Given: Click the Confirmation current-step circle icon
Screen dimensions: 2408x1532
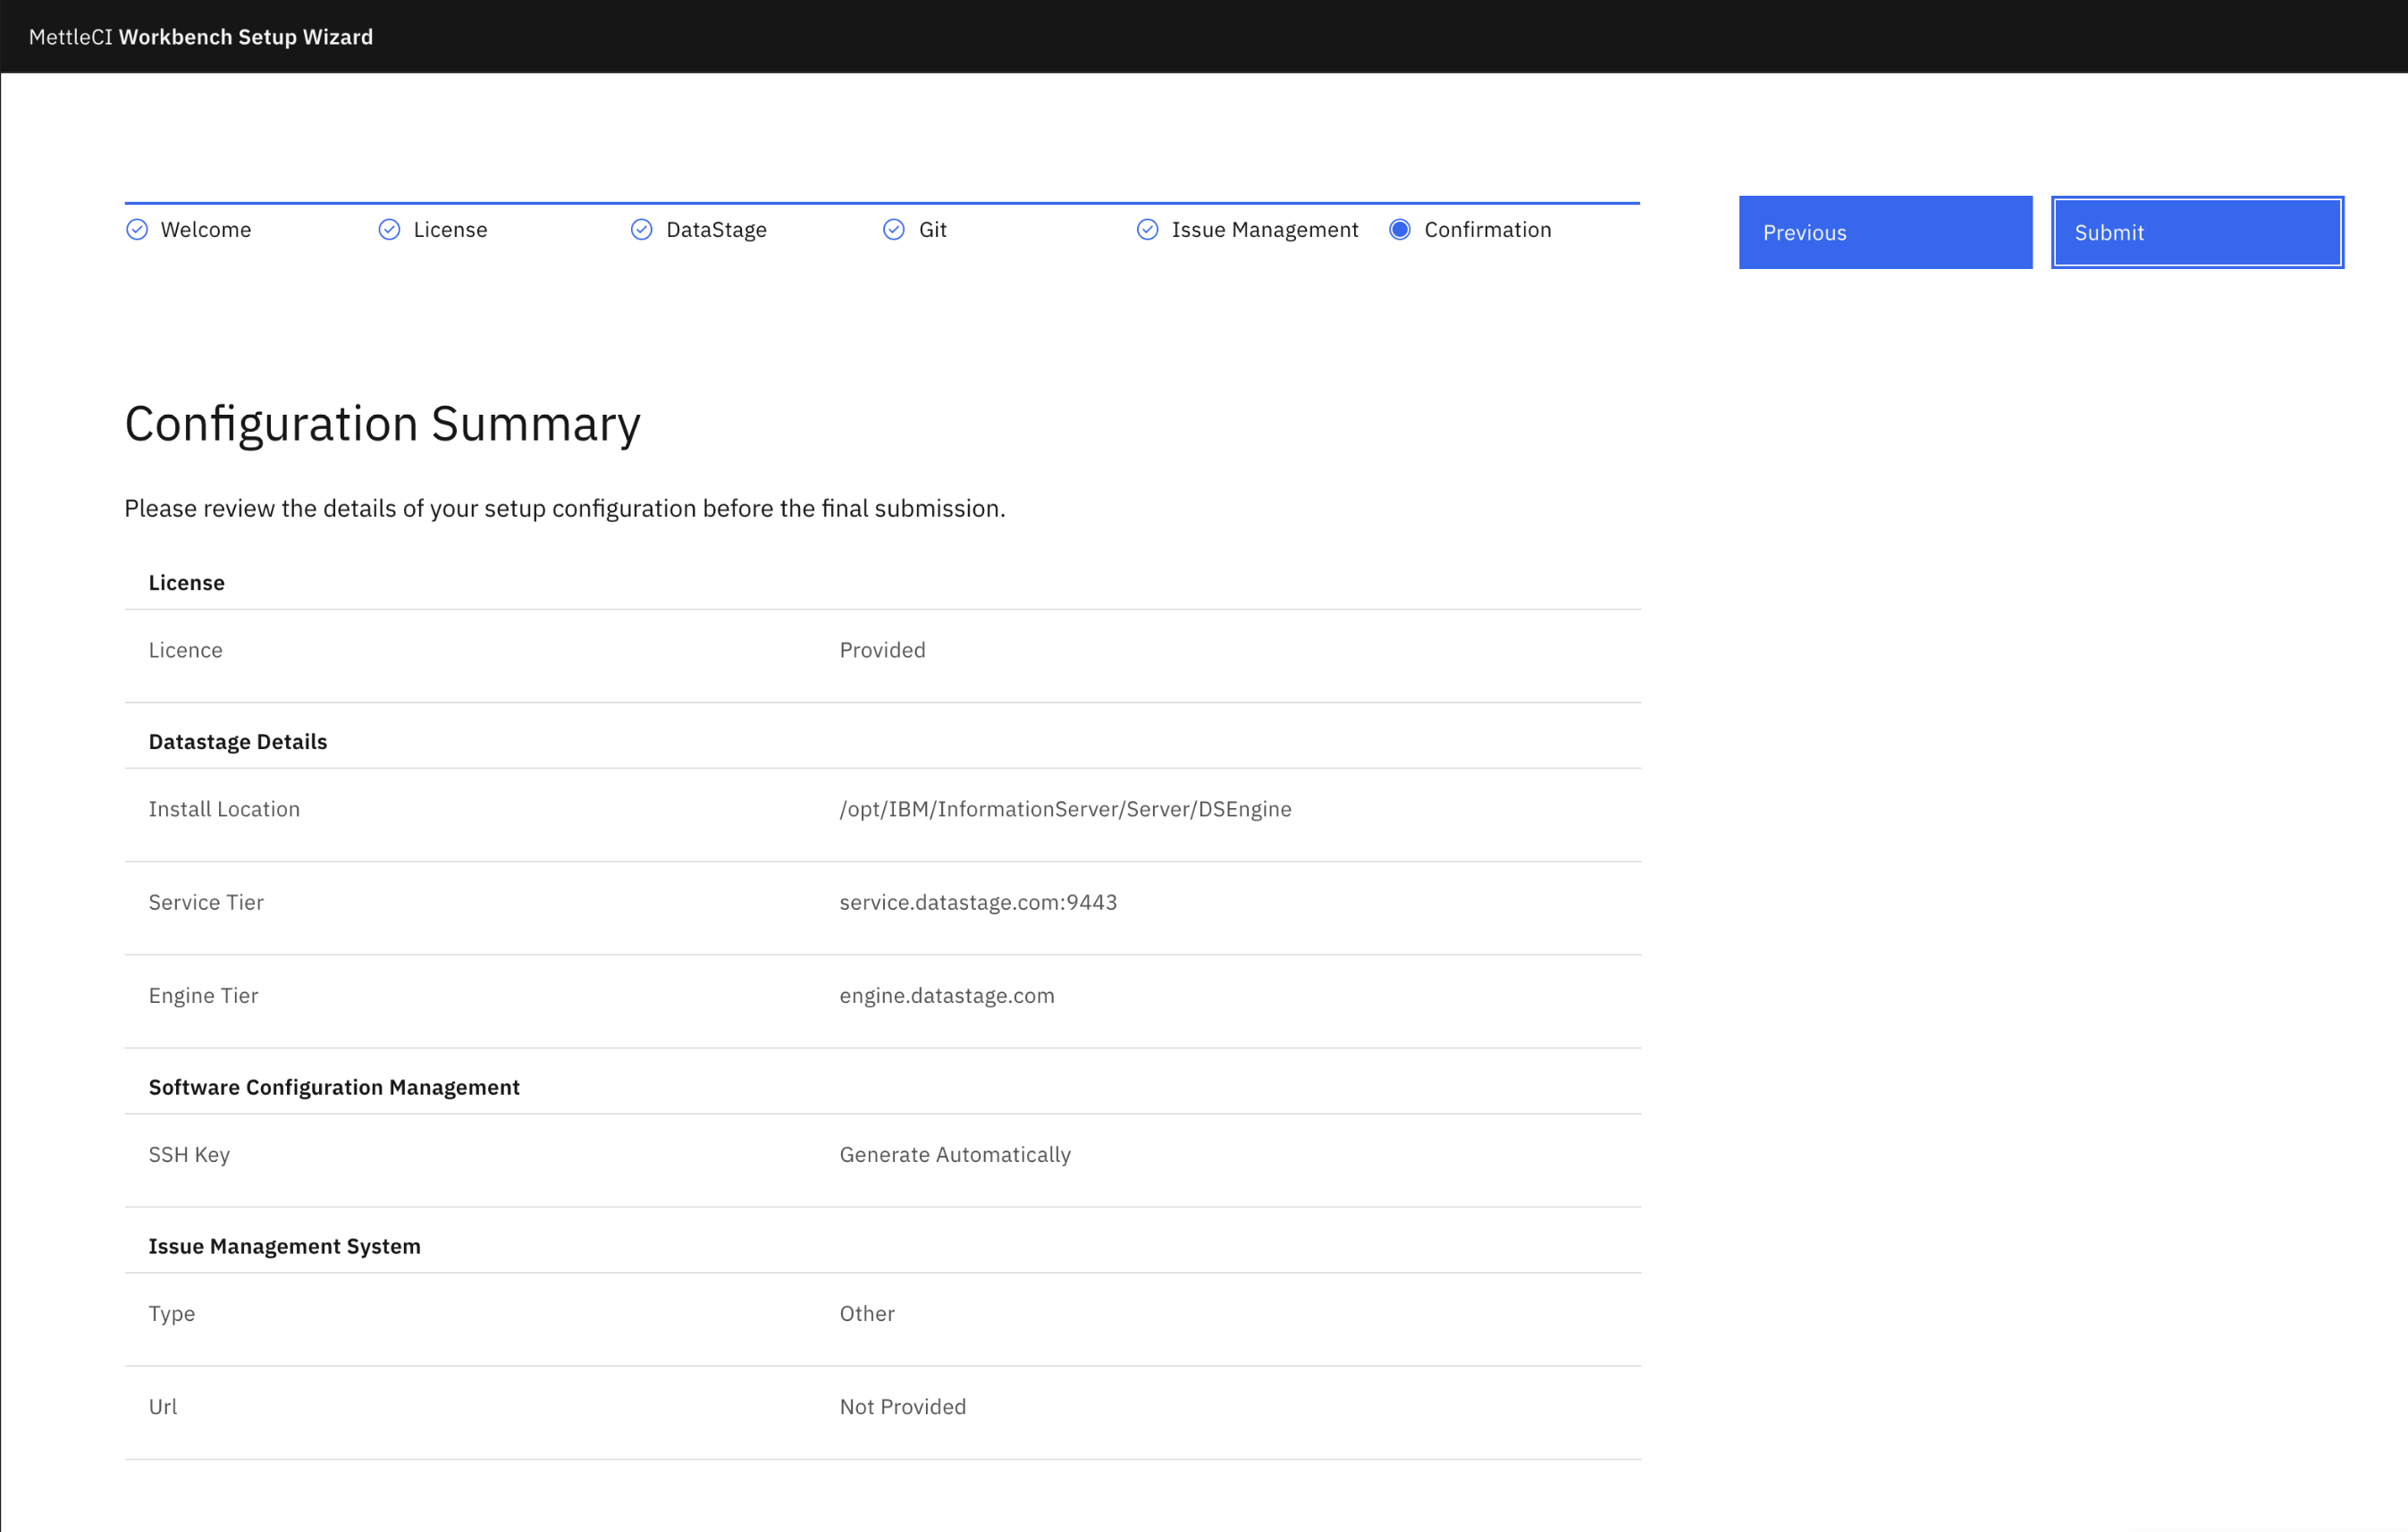Looking at the screenshot, I should coord(1400,230).
